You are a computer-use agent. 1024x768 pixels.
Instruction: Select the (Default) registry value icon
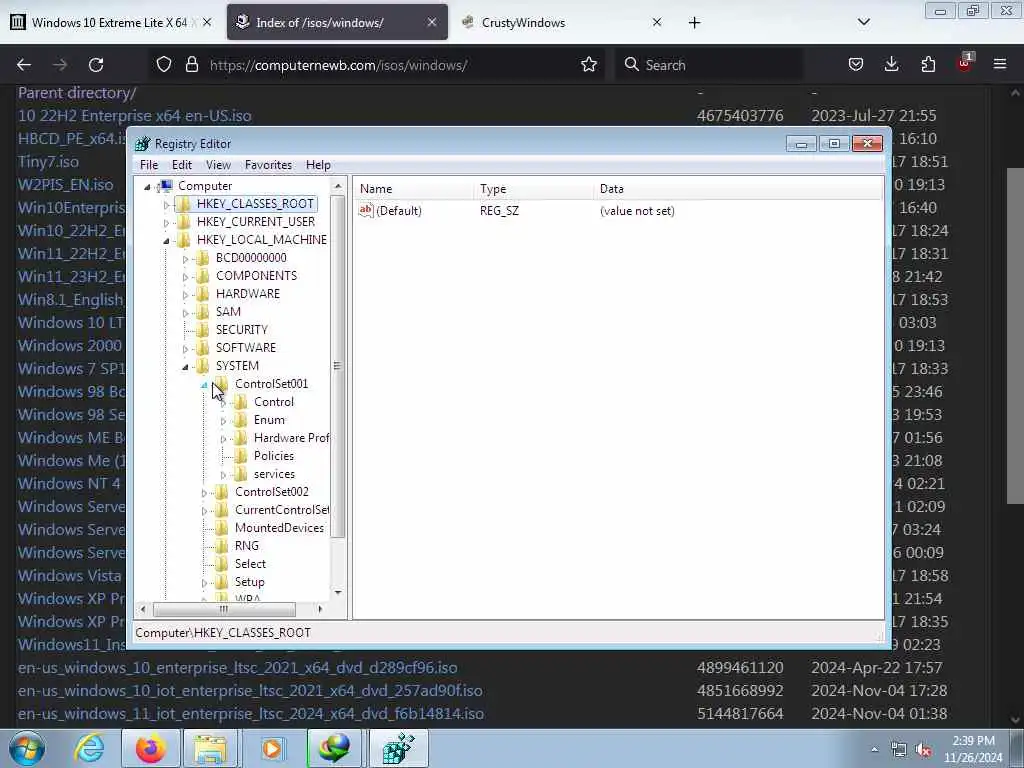pyautogui.click(x=366, y=210)
